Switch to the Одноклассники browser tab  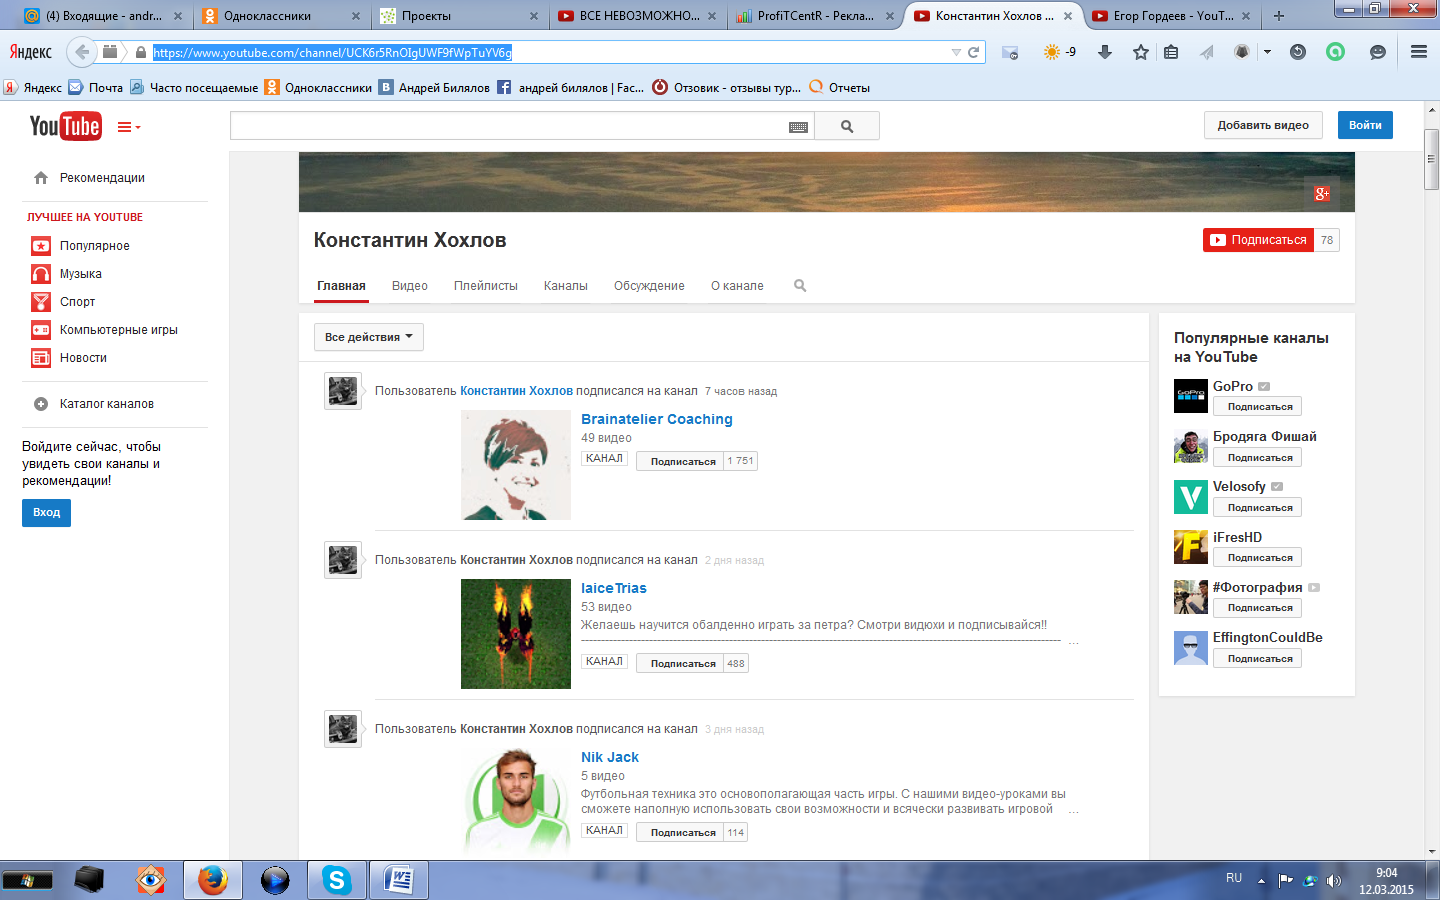280,16
